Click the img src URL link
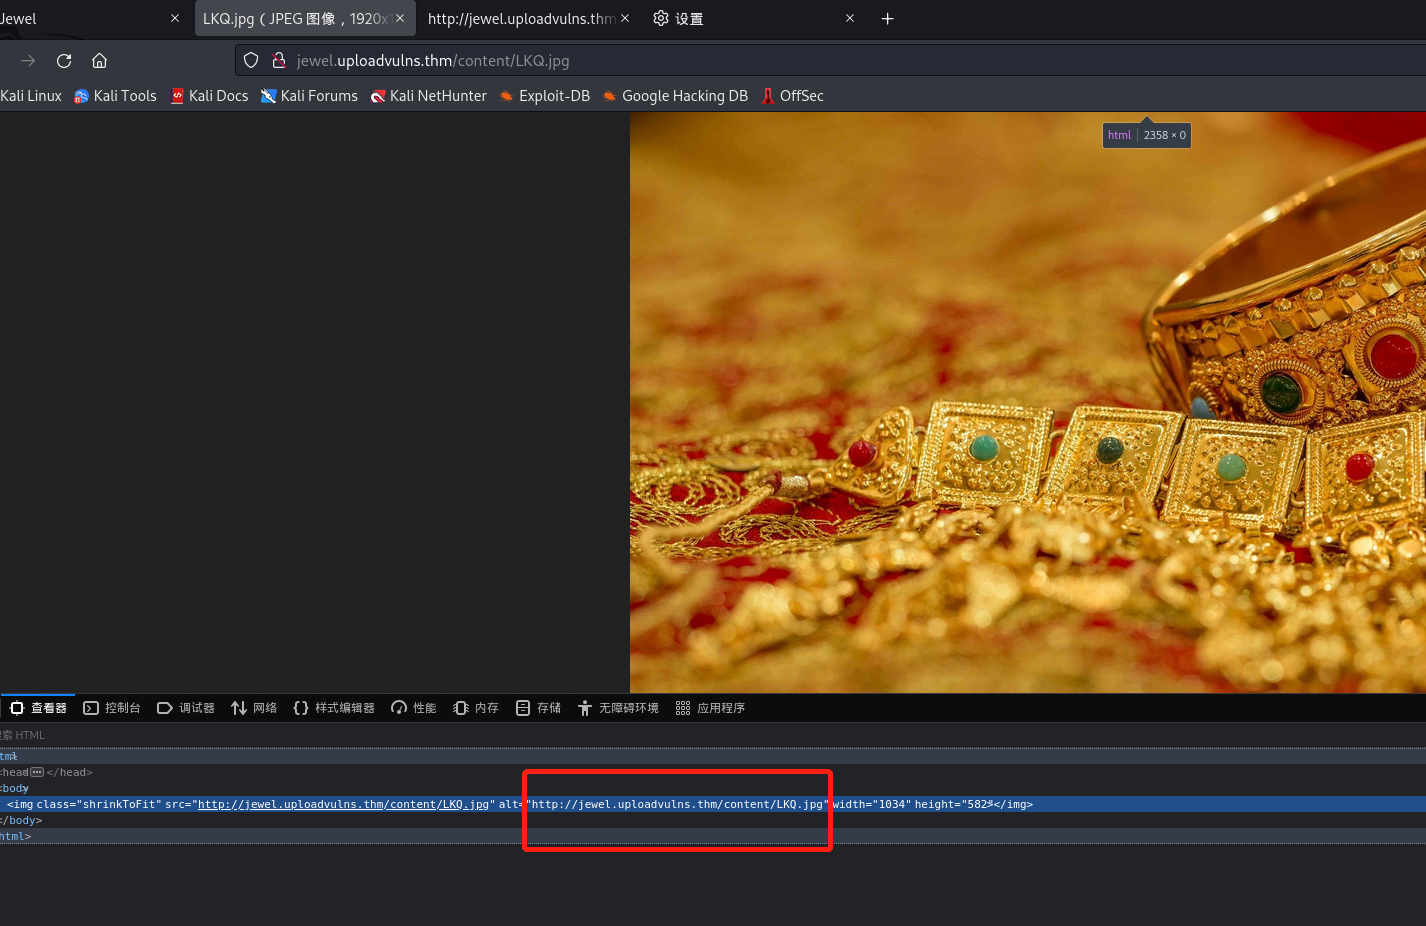The width and height of the screenshot is (1426, 926). coord(343,804)
